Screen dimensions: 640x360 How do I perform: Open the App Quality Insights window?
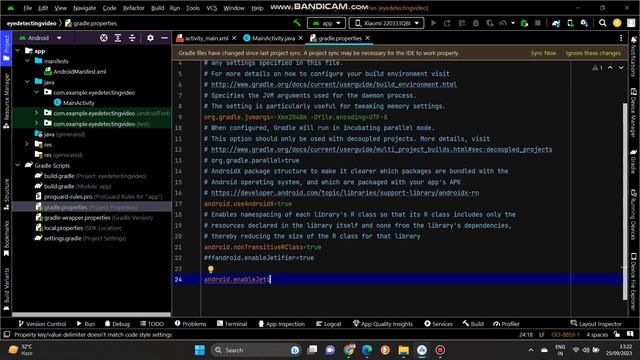[x=383, y=324]
